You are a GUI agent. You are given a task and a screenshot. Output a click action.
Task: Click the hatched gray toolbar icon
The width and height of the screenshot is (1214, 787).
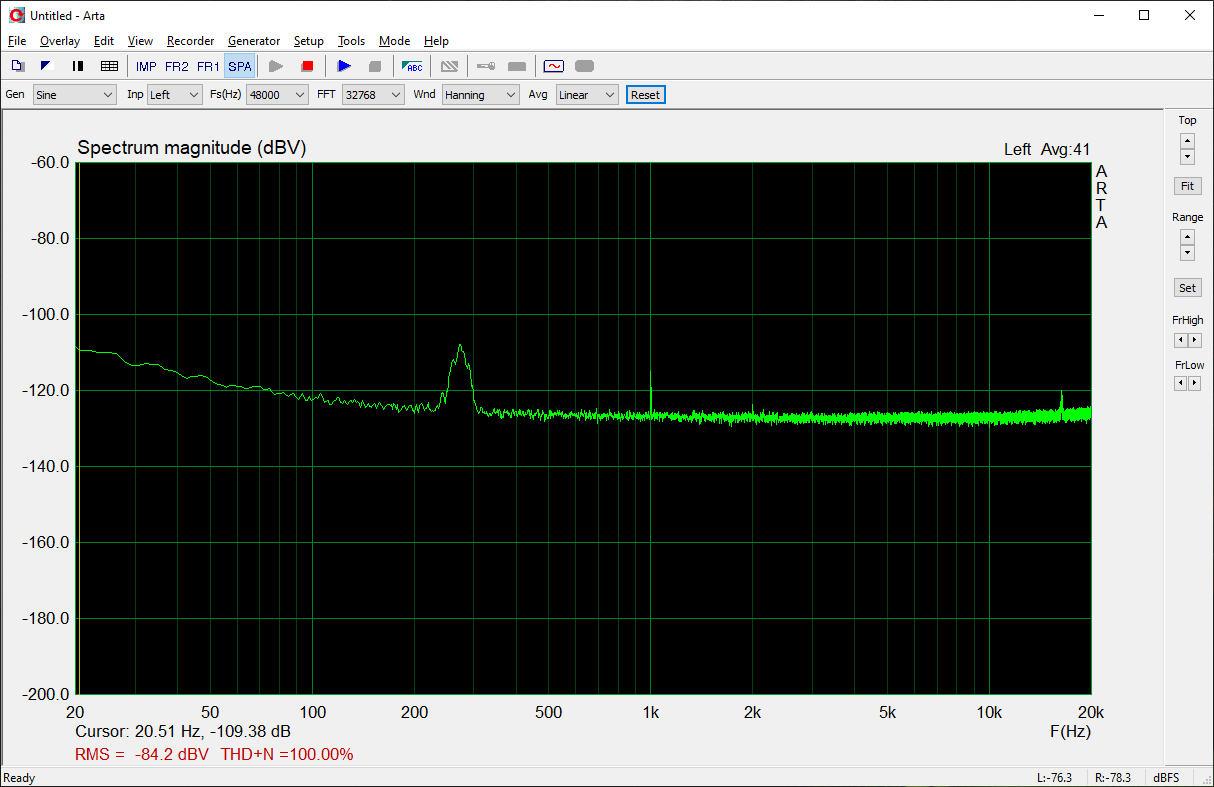coord(449,66)
